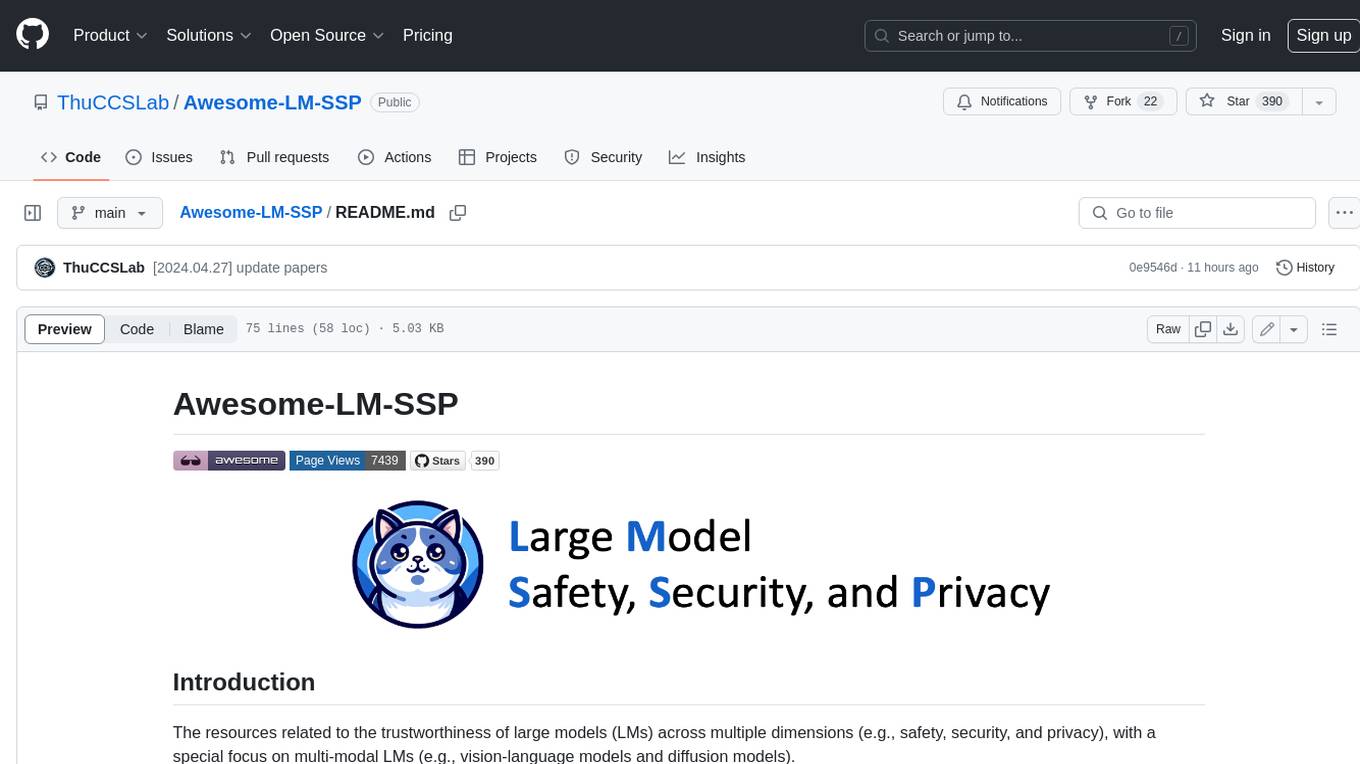The height and width of the screenshot is (764, 1360).
Task: Switch to the Pull requests tab
Action: click(274, 157)
